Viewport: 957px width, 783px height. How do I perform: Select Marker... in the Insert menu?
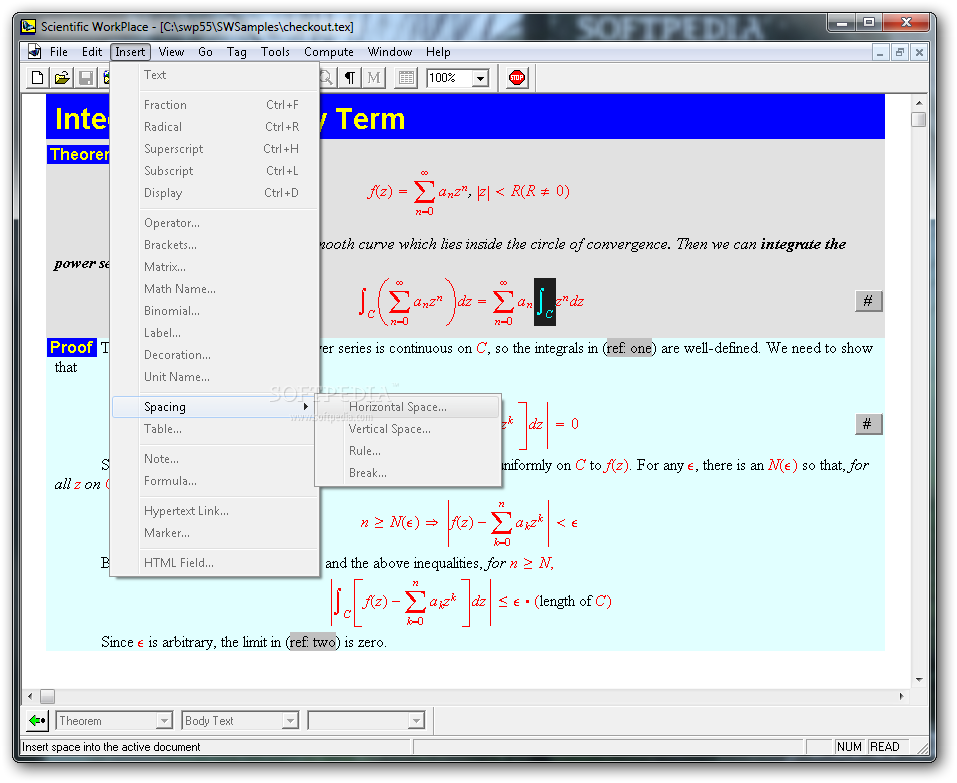point(215,533)
